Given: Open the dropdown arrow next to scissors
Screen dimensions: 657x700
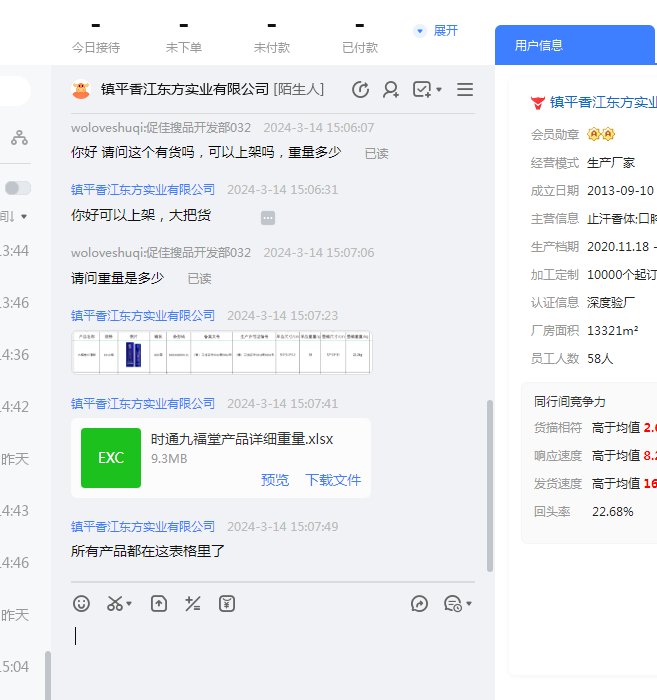Looking at the screenshot, I should 129,604.
